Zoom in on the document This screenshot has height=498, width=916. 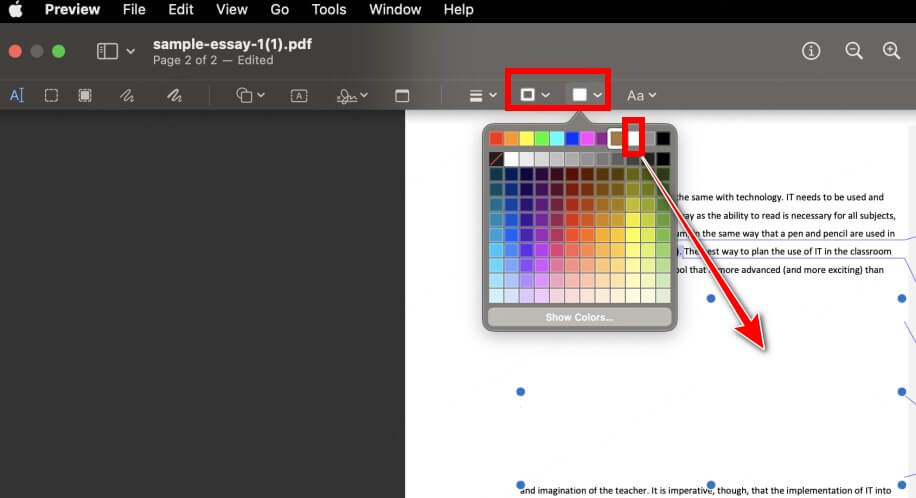[891, 51]
